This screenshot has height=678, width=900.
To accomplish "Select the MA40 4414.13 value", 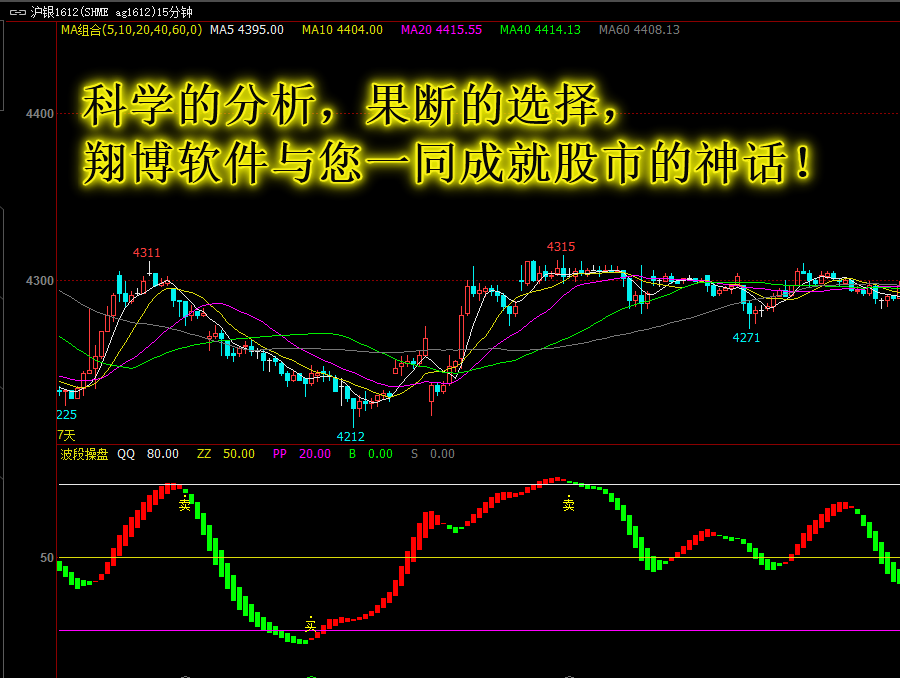I will click(540, 30).
